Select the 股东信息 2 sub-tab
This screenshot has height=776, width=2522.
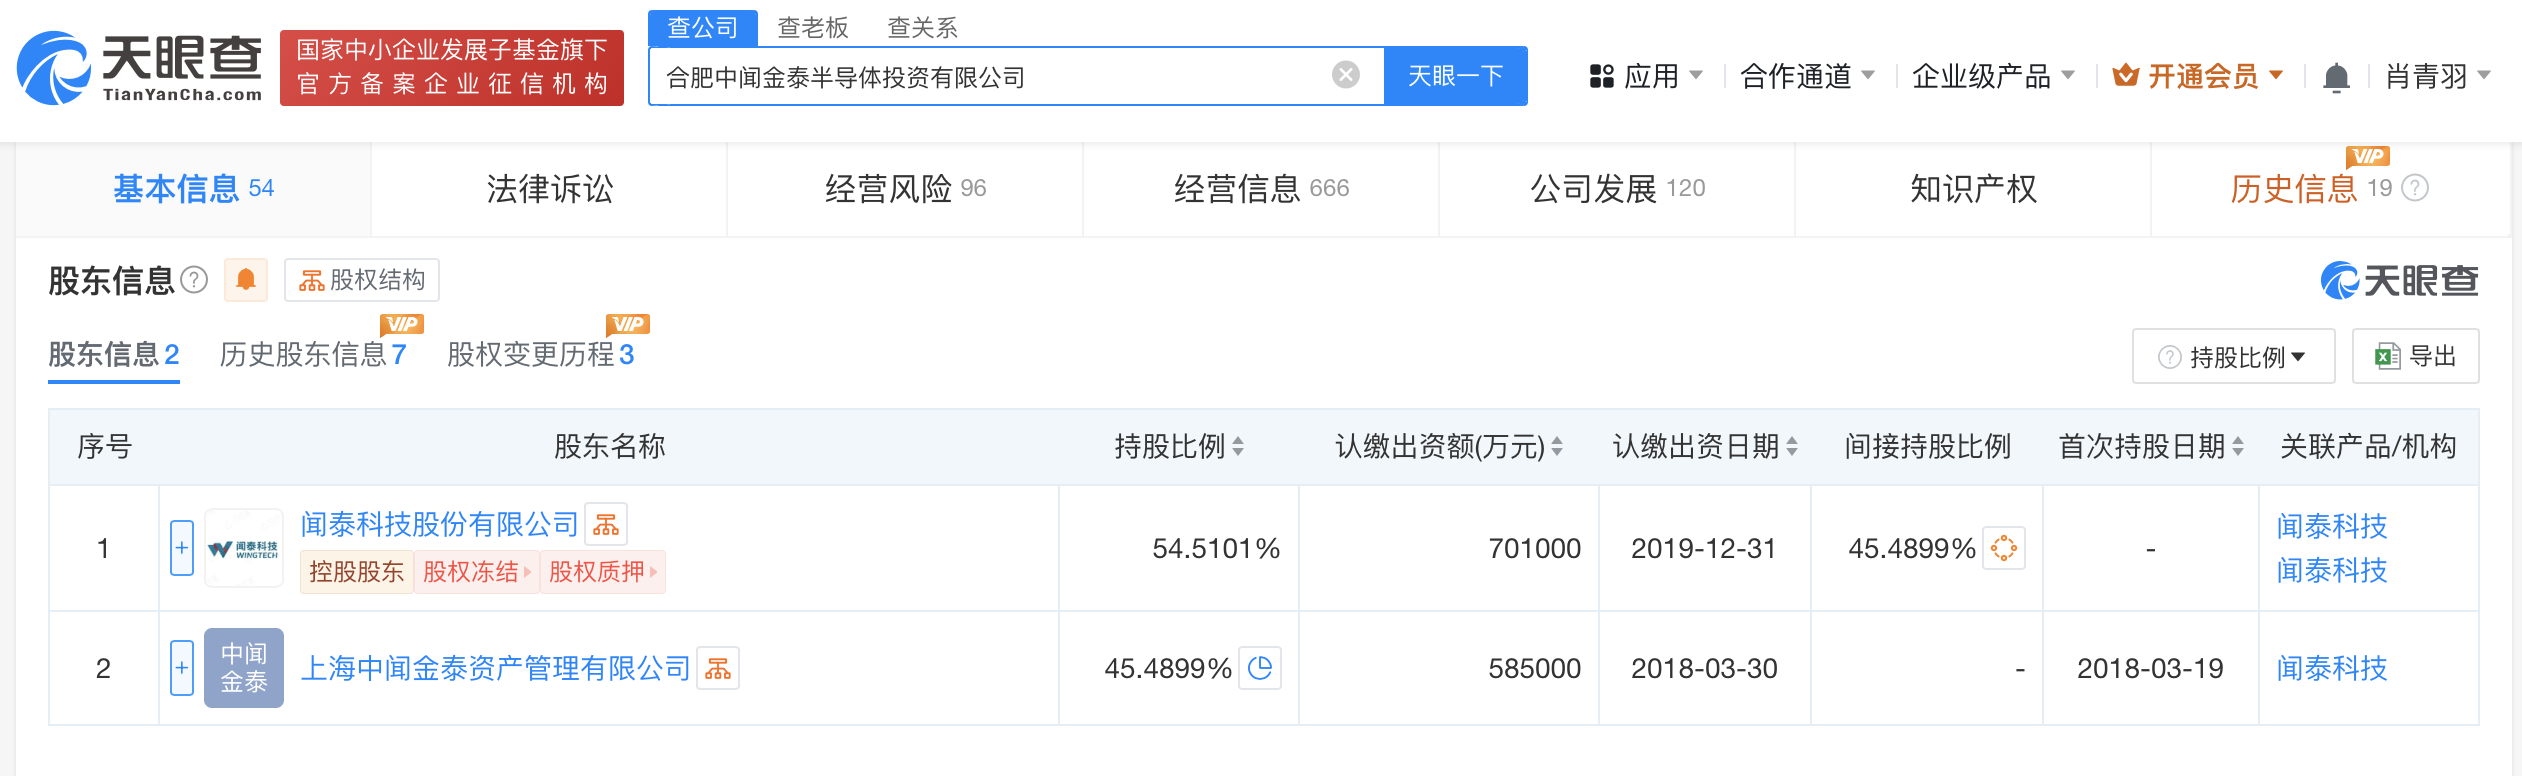pyautogui.click(x=114, y=355)
